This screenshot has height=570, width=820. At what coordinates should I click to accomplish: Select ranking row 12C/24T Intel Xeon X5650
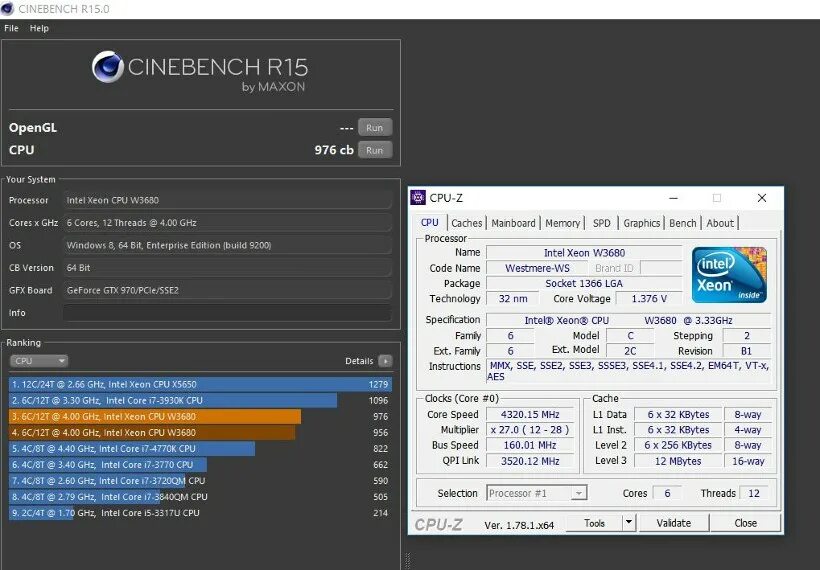pos(200,384)
